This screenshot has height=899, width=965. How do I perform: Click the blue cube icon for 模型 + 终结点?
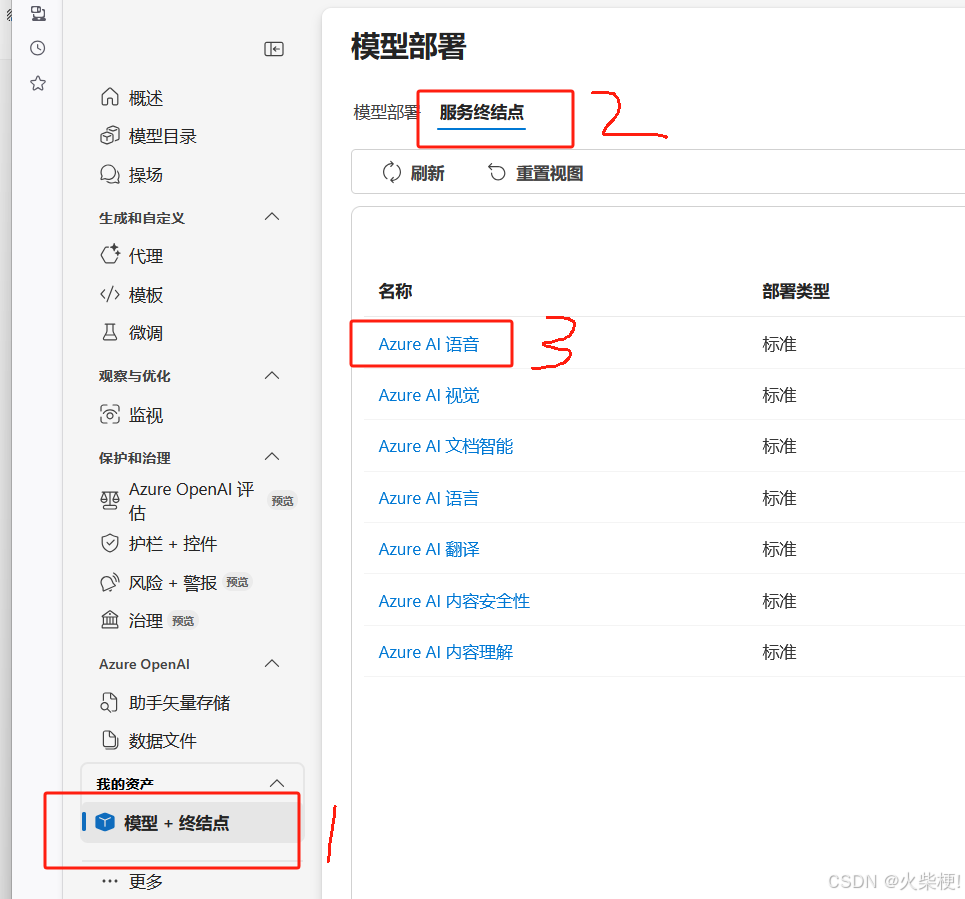[x=105, y=822]
